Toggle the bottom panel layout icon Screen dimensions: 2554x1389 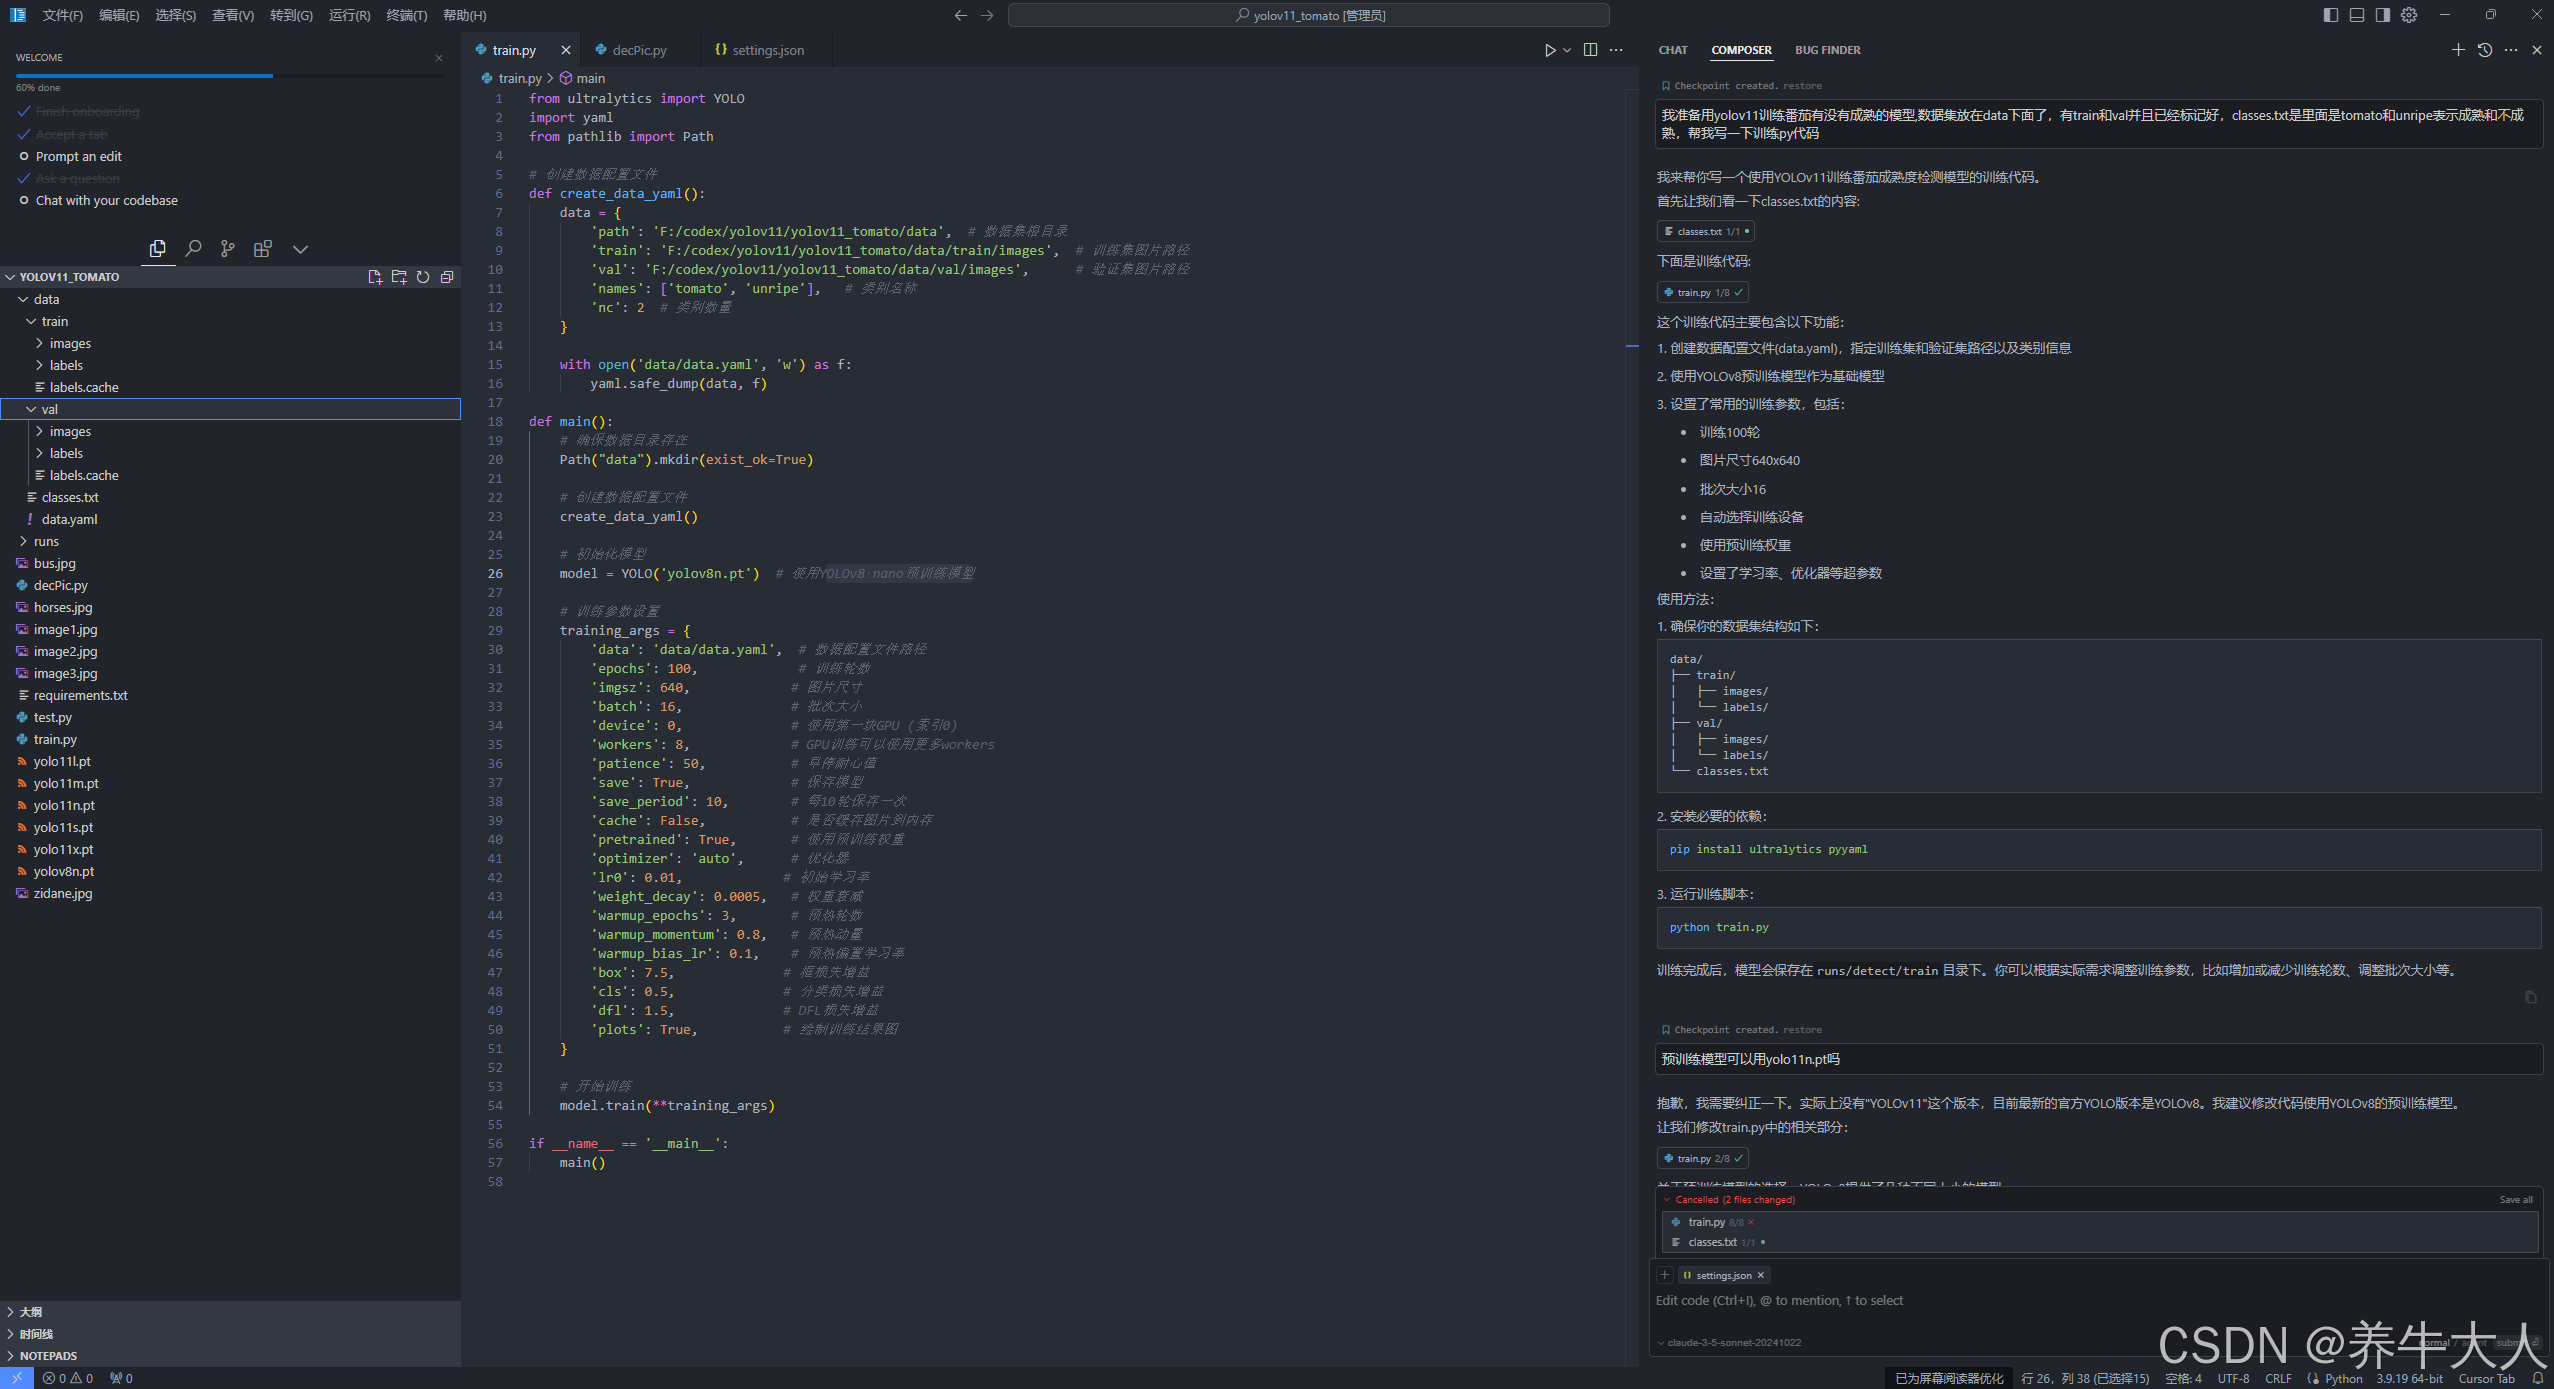point(2357,15)
